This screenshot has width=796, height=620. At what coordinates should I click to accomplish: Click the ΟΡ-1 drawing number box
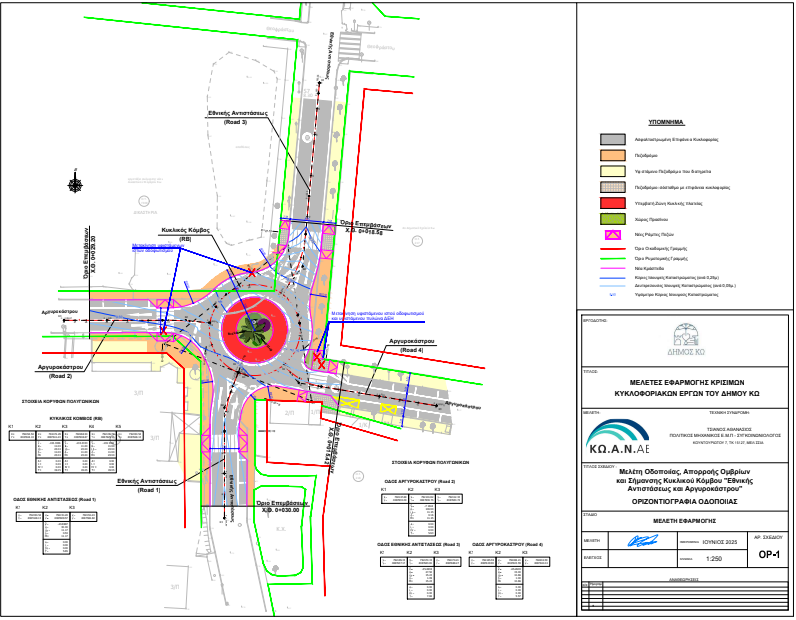click(x=768, y=553)
